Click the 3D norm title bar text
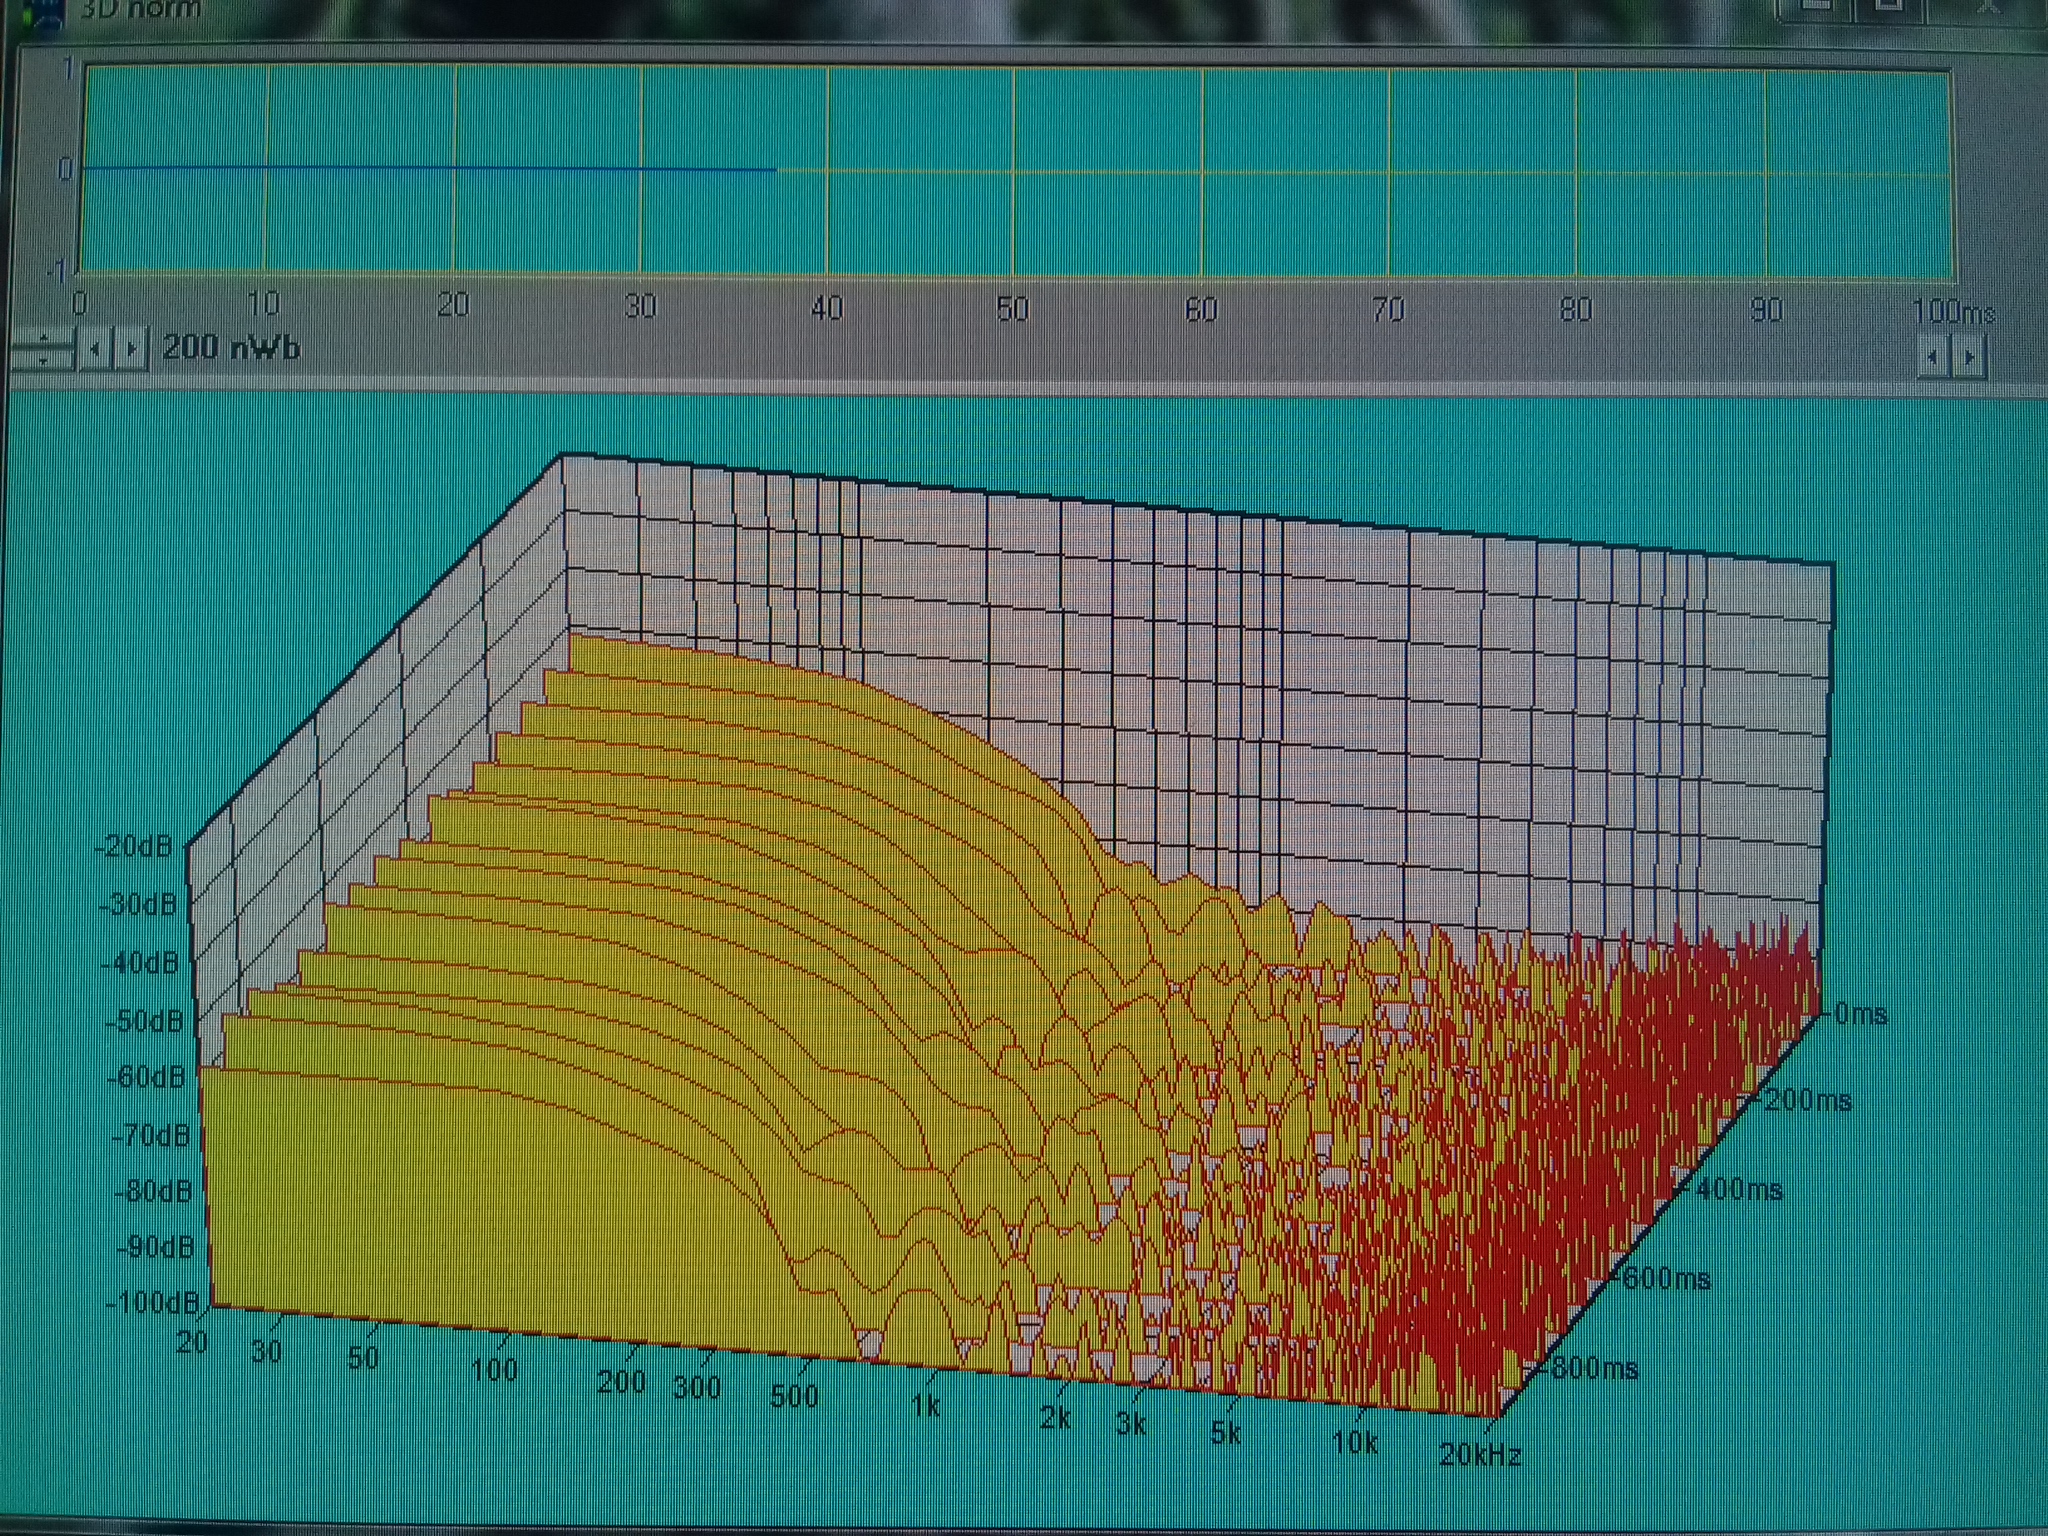The width and height of the screenshot is (2048, 1536). [x=140, y=10]
